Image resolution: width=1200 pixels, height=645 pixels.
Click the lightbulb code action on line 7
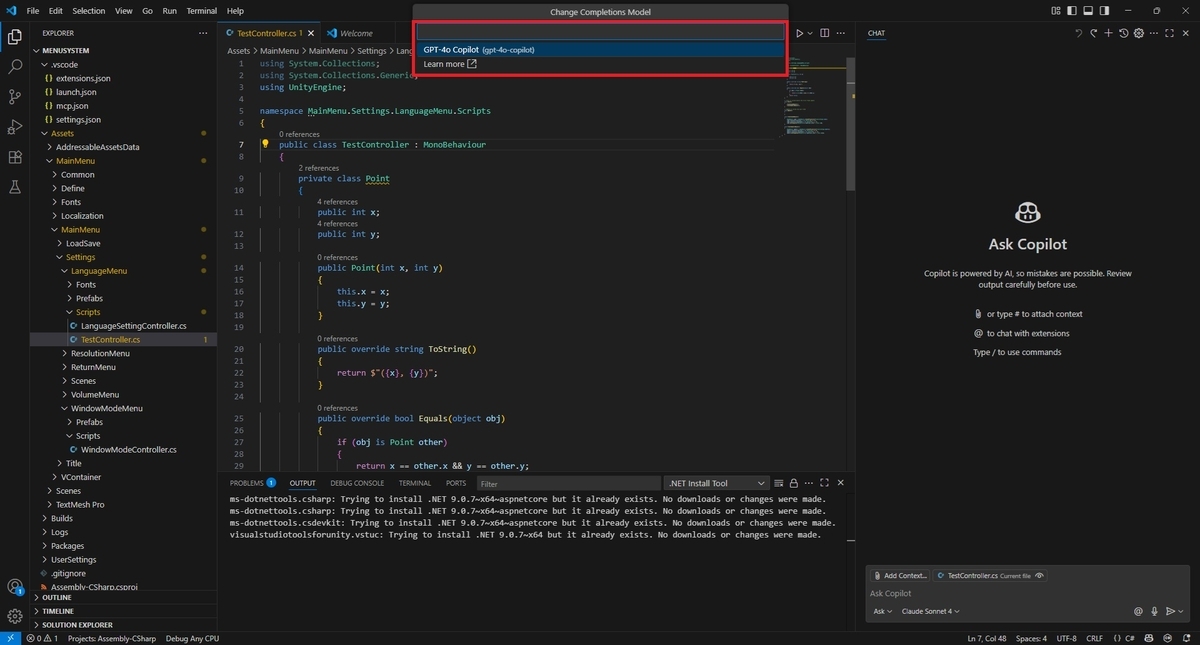266,144
